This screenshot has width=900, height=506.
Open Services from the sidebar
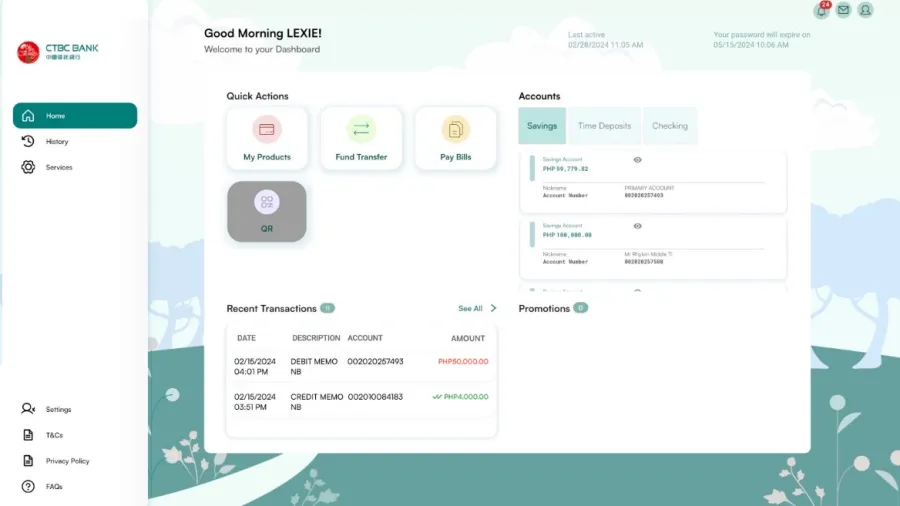coord(59,168)
